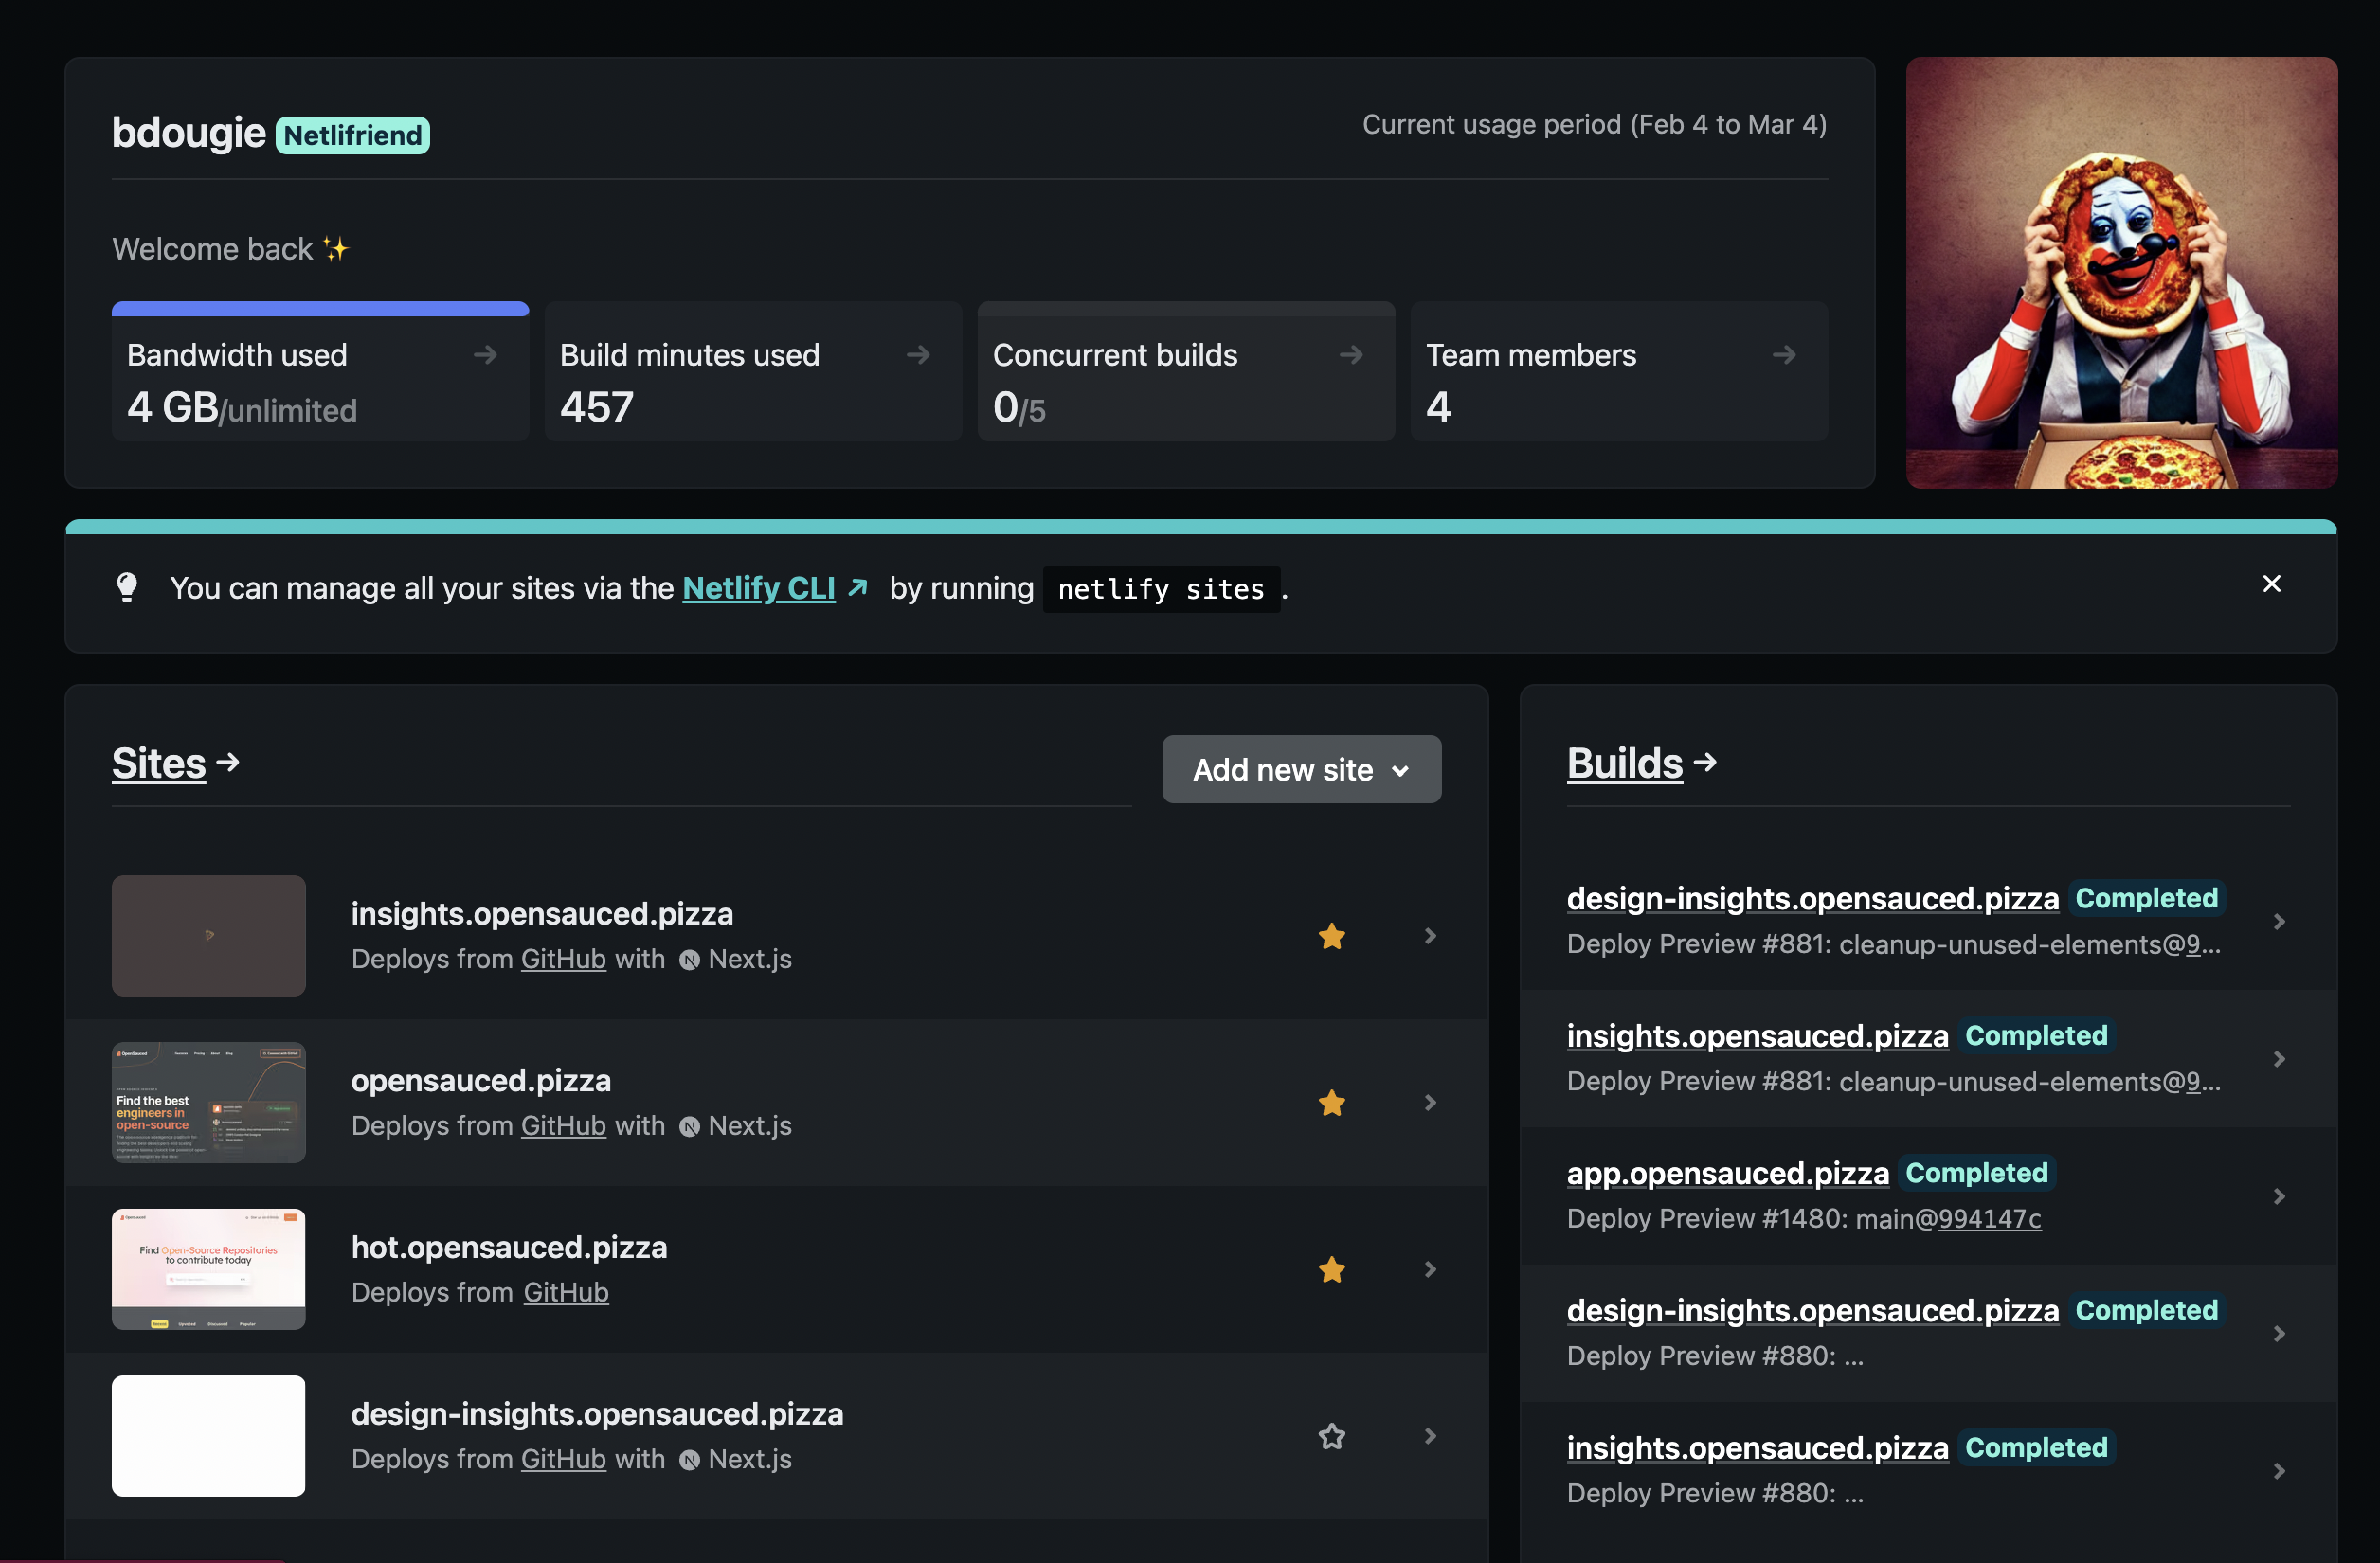Viewport: 2380px width, 1563px height.
Task: Click GitHub link under opensauced.pizza site
Action: tap(563, 1125)
